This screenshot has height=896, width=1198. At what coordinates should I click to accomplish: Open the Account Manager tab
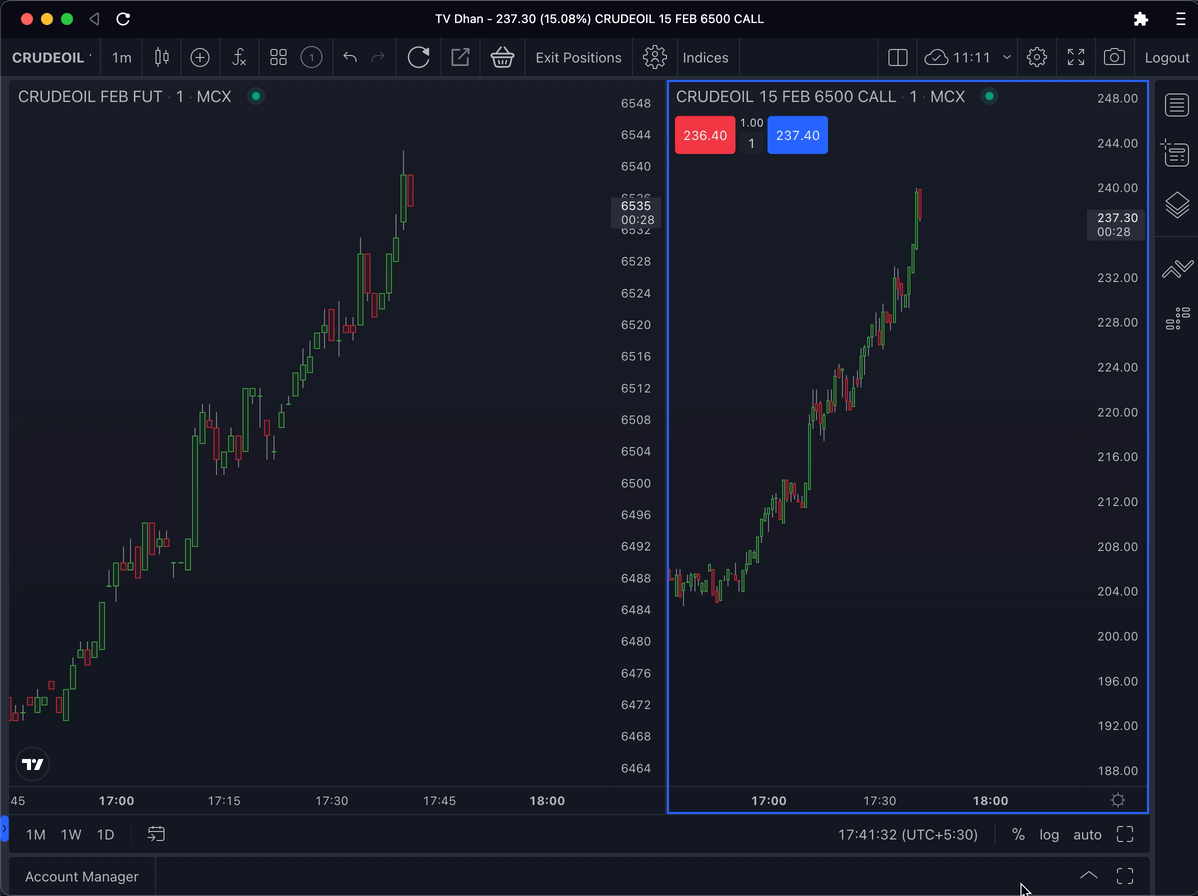point(82,877)
